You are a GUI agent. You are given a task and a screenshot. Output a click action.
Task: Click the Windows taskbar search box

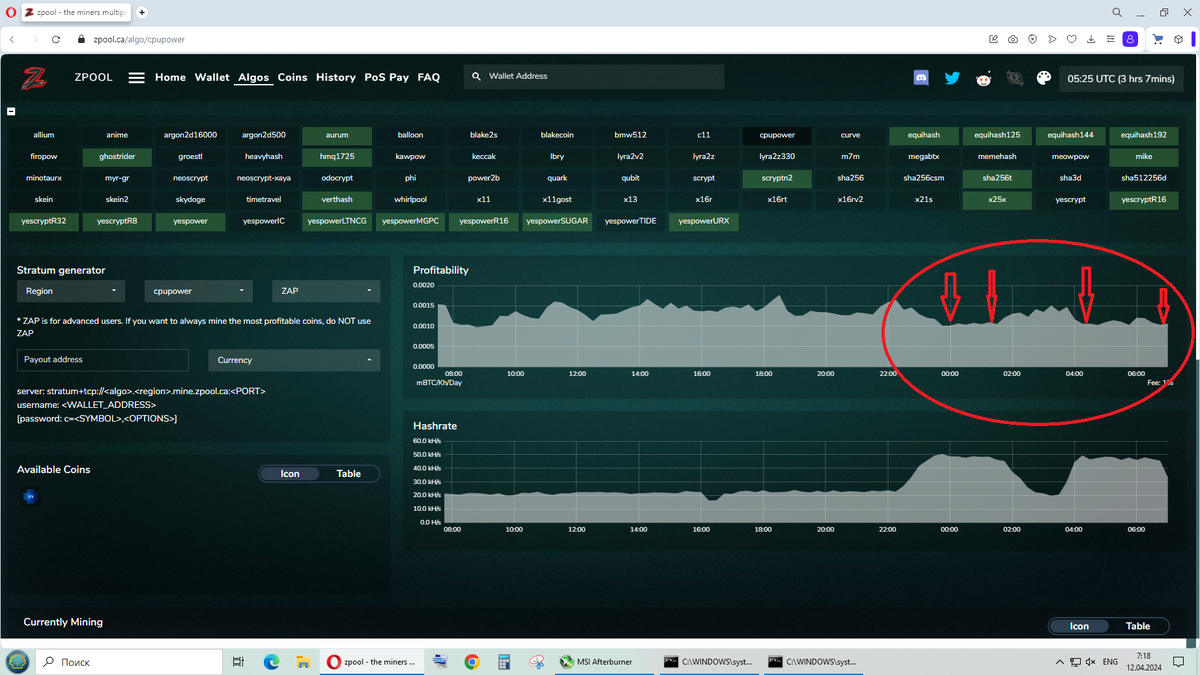tap(129, 662)
